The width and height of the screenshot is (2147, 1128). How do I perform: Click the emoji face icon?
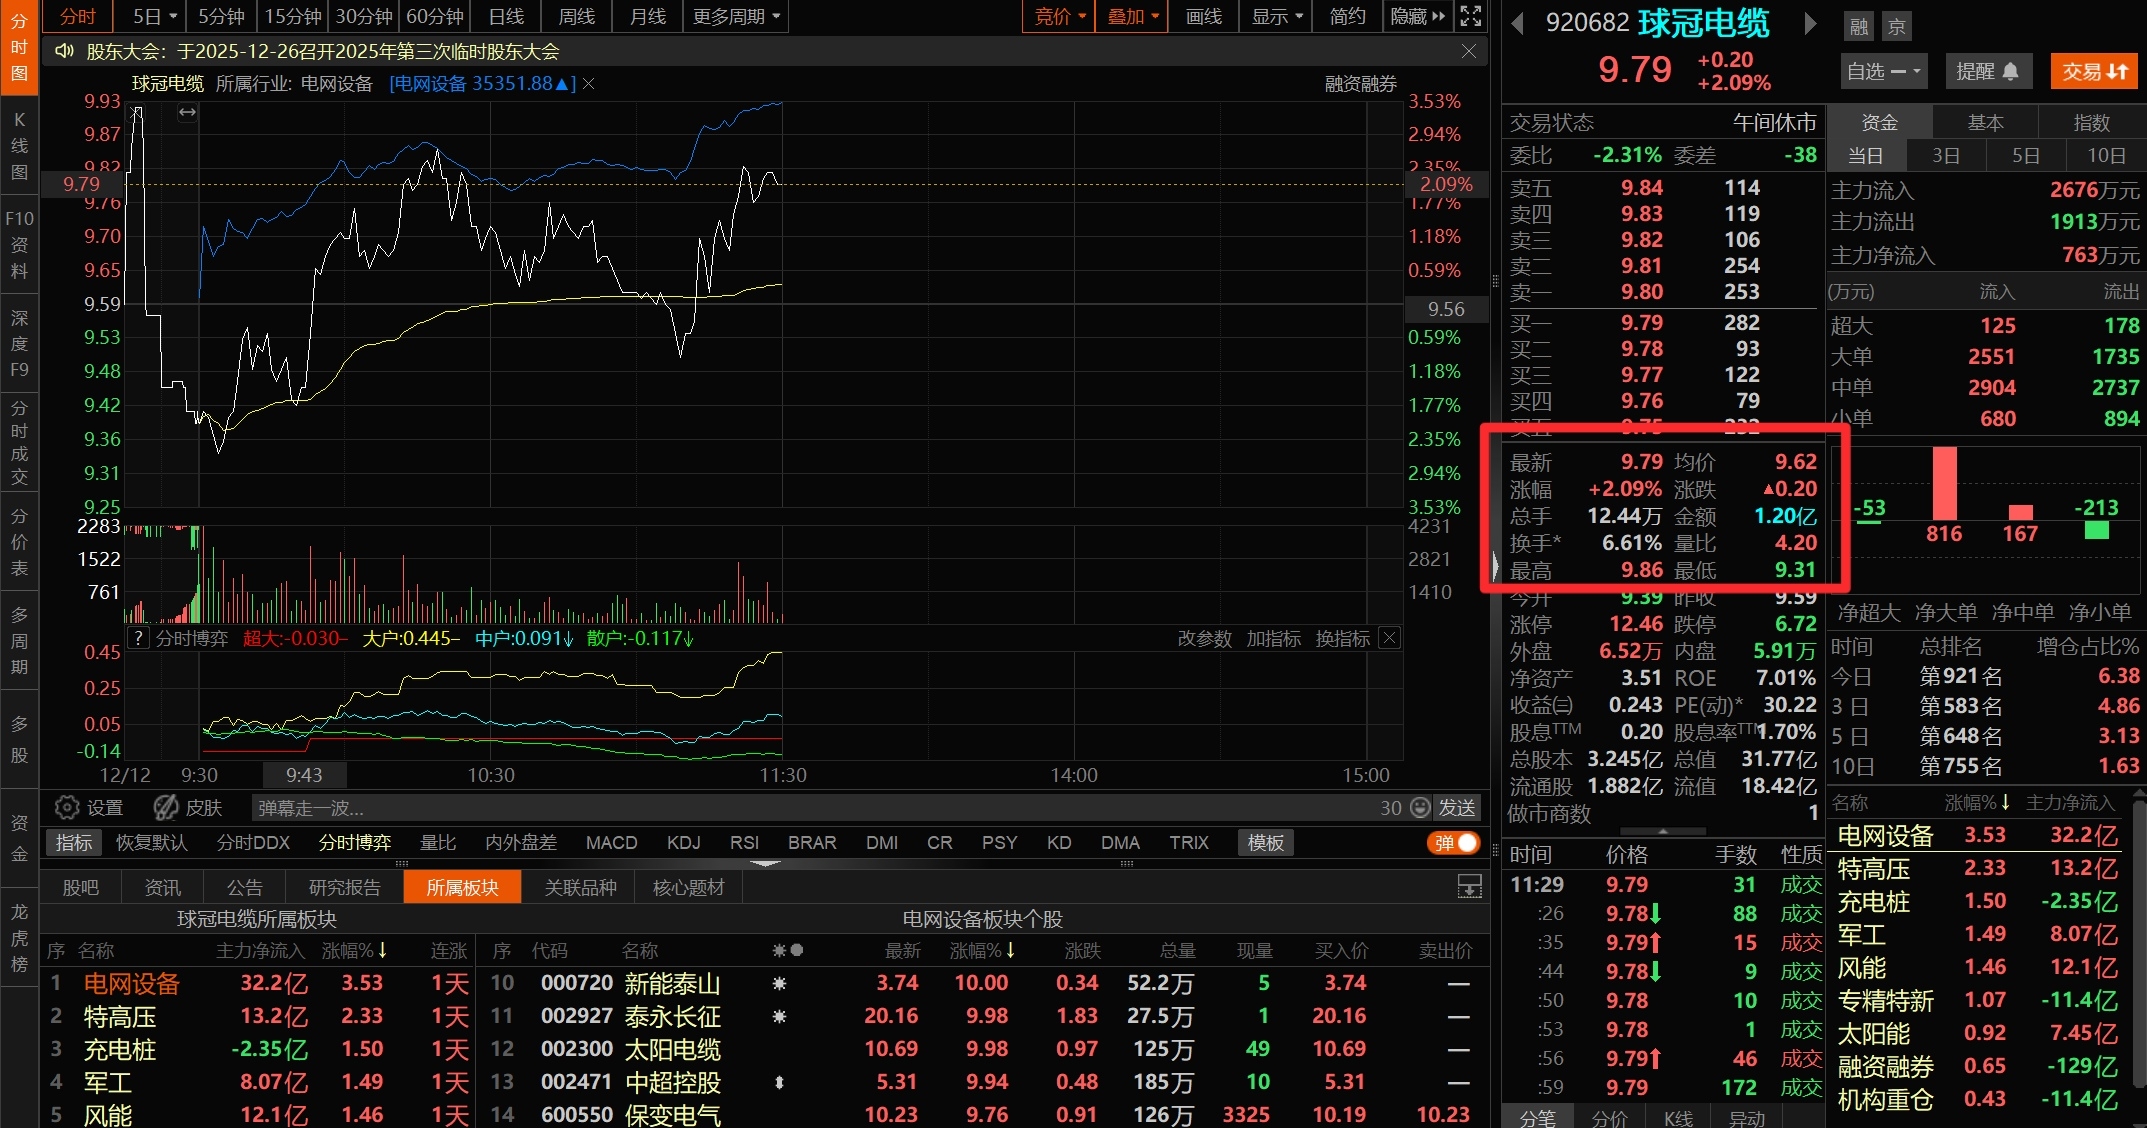1420,807
